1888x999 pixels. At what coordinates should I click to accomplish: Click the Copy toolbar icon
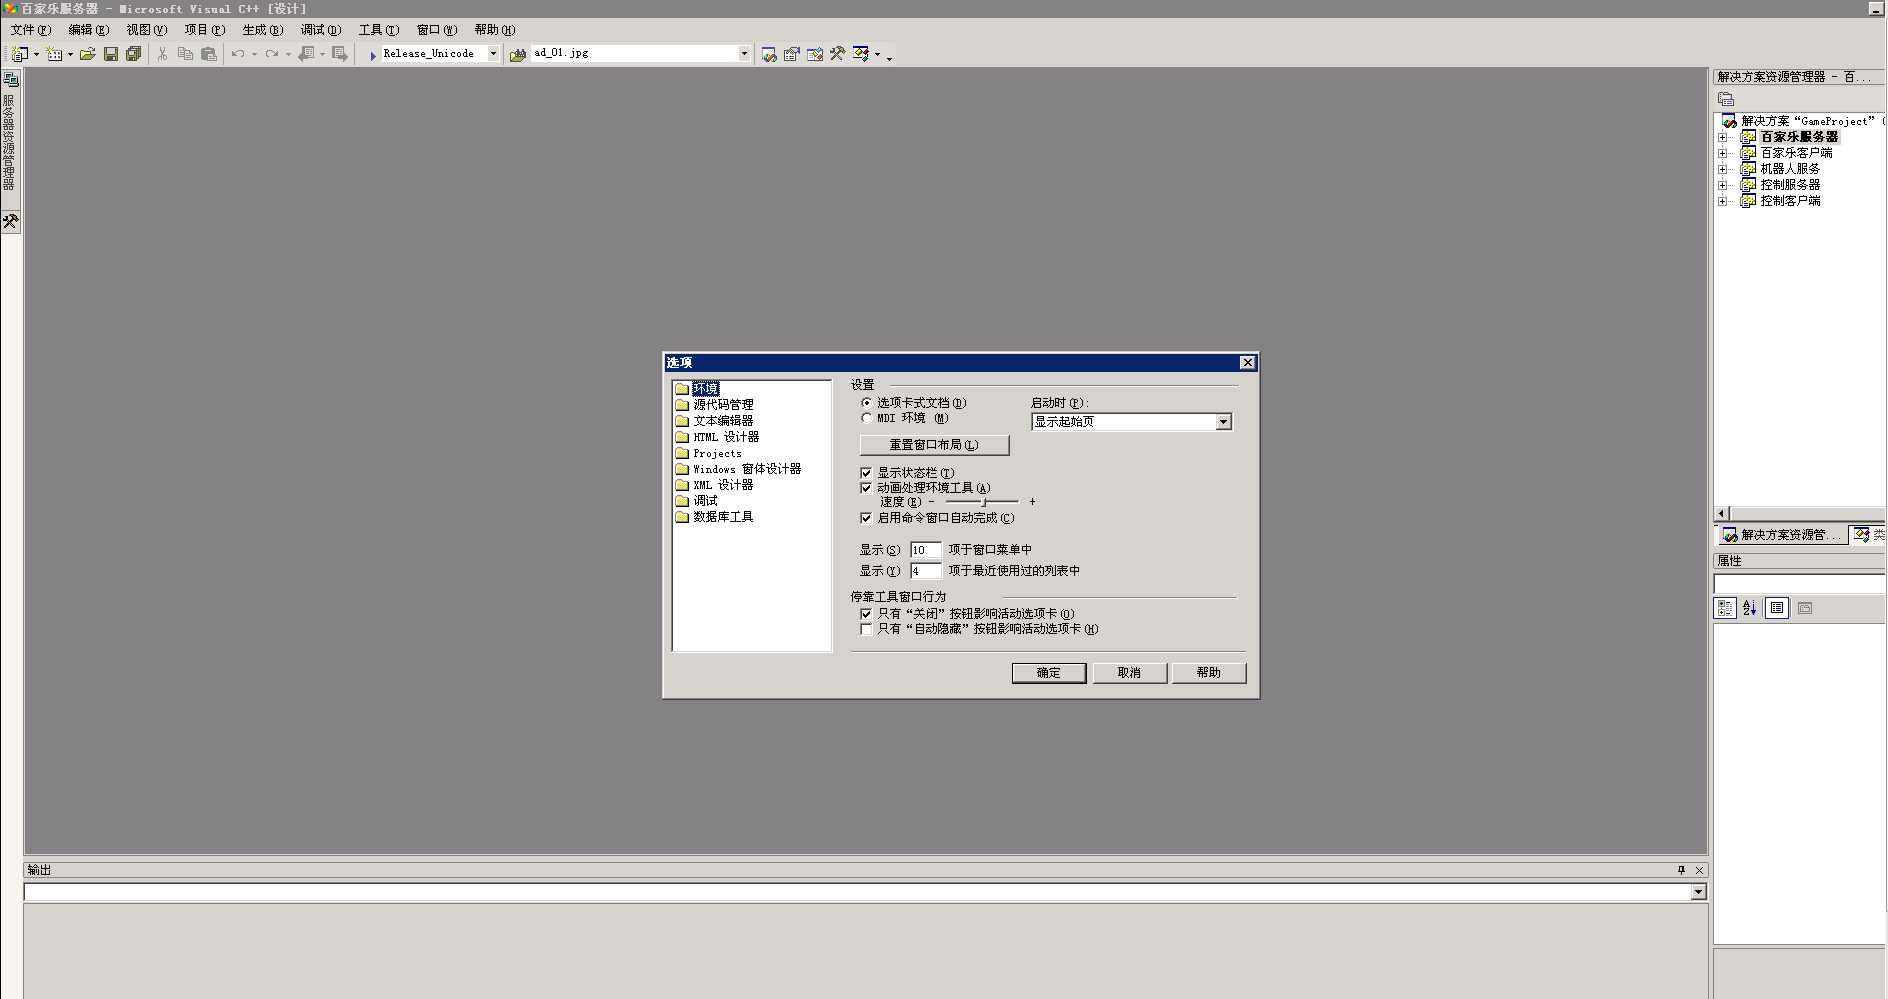click(185, 54)
